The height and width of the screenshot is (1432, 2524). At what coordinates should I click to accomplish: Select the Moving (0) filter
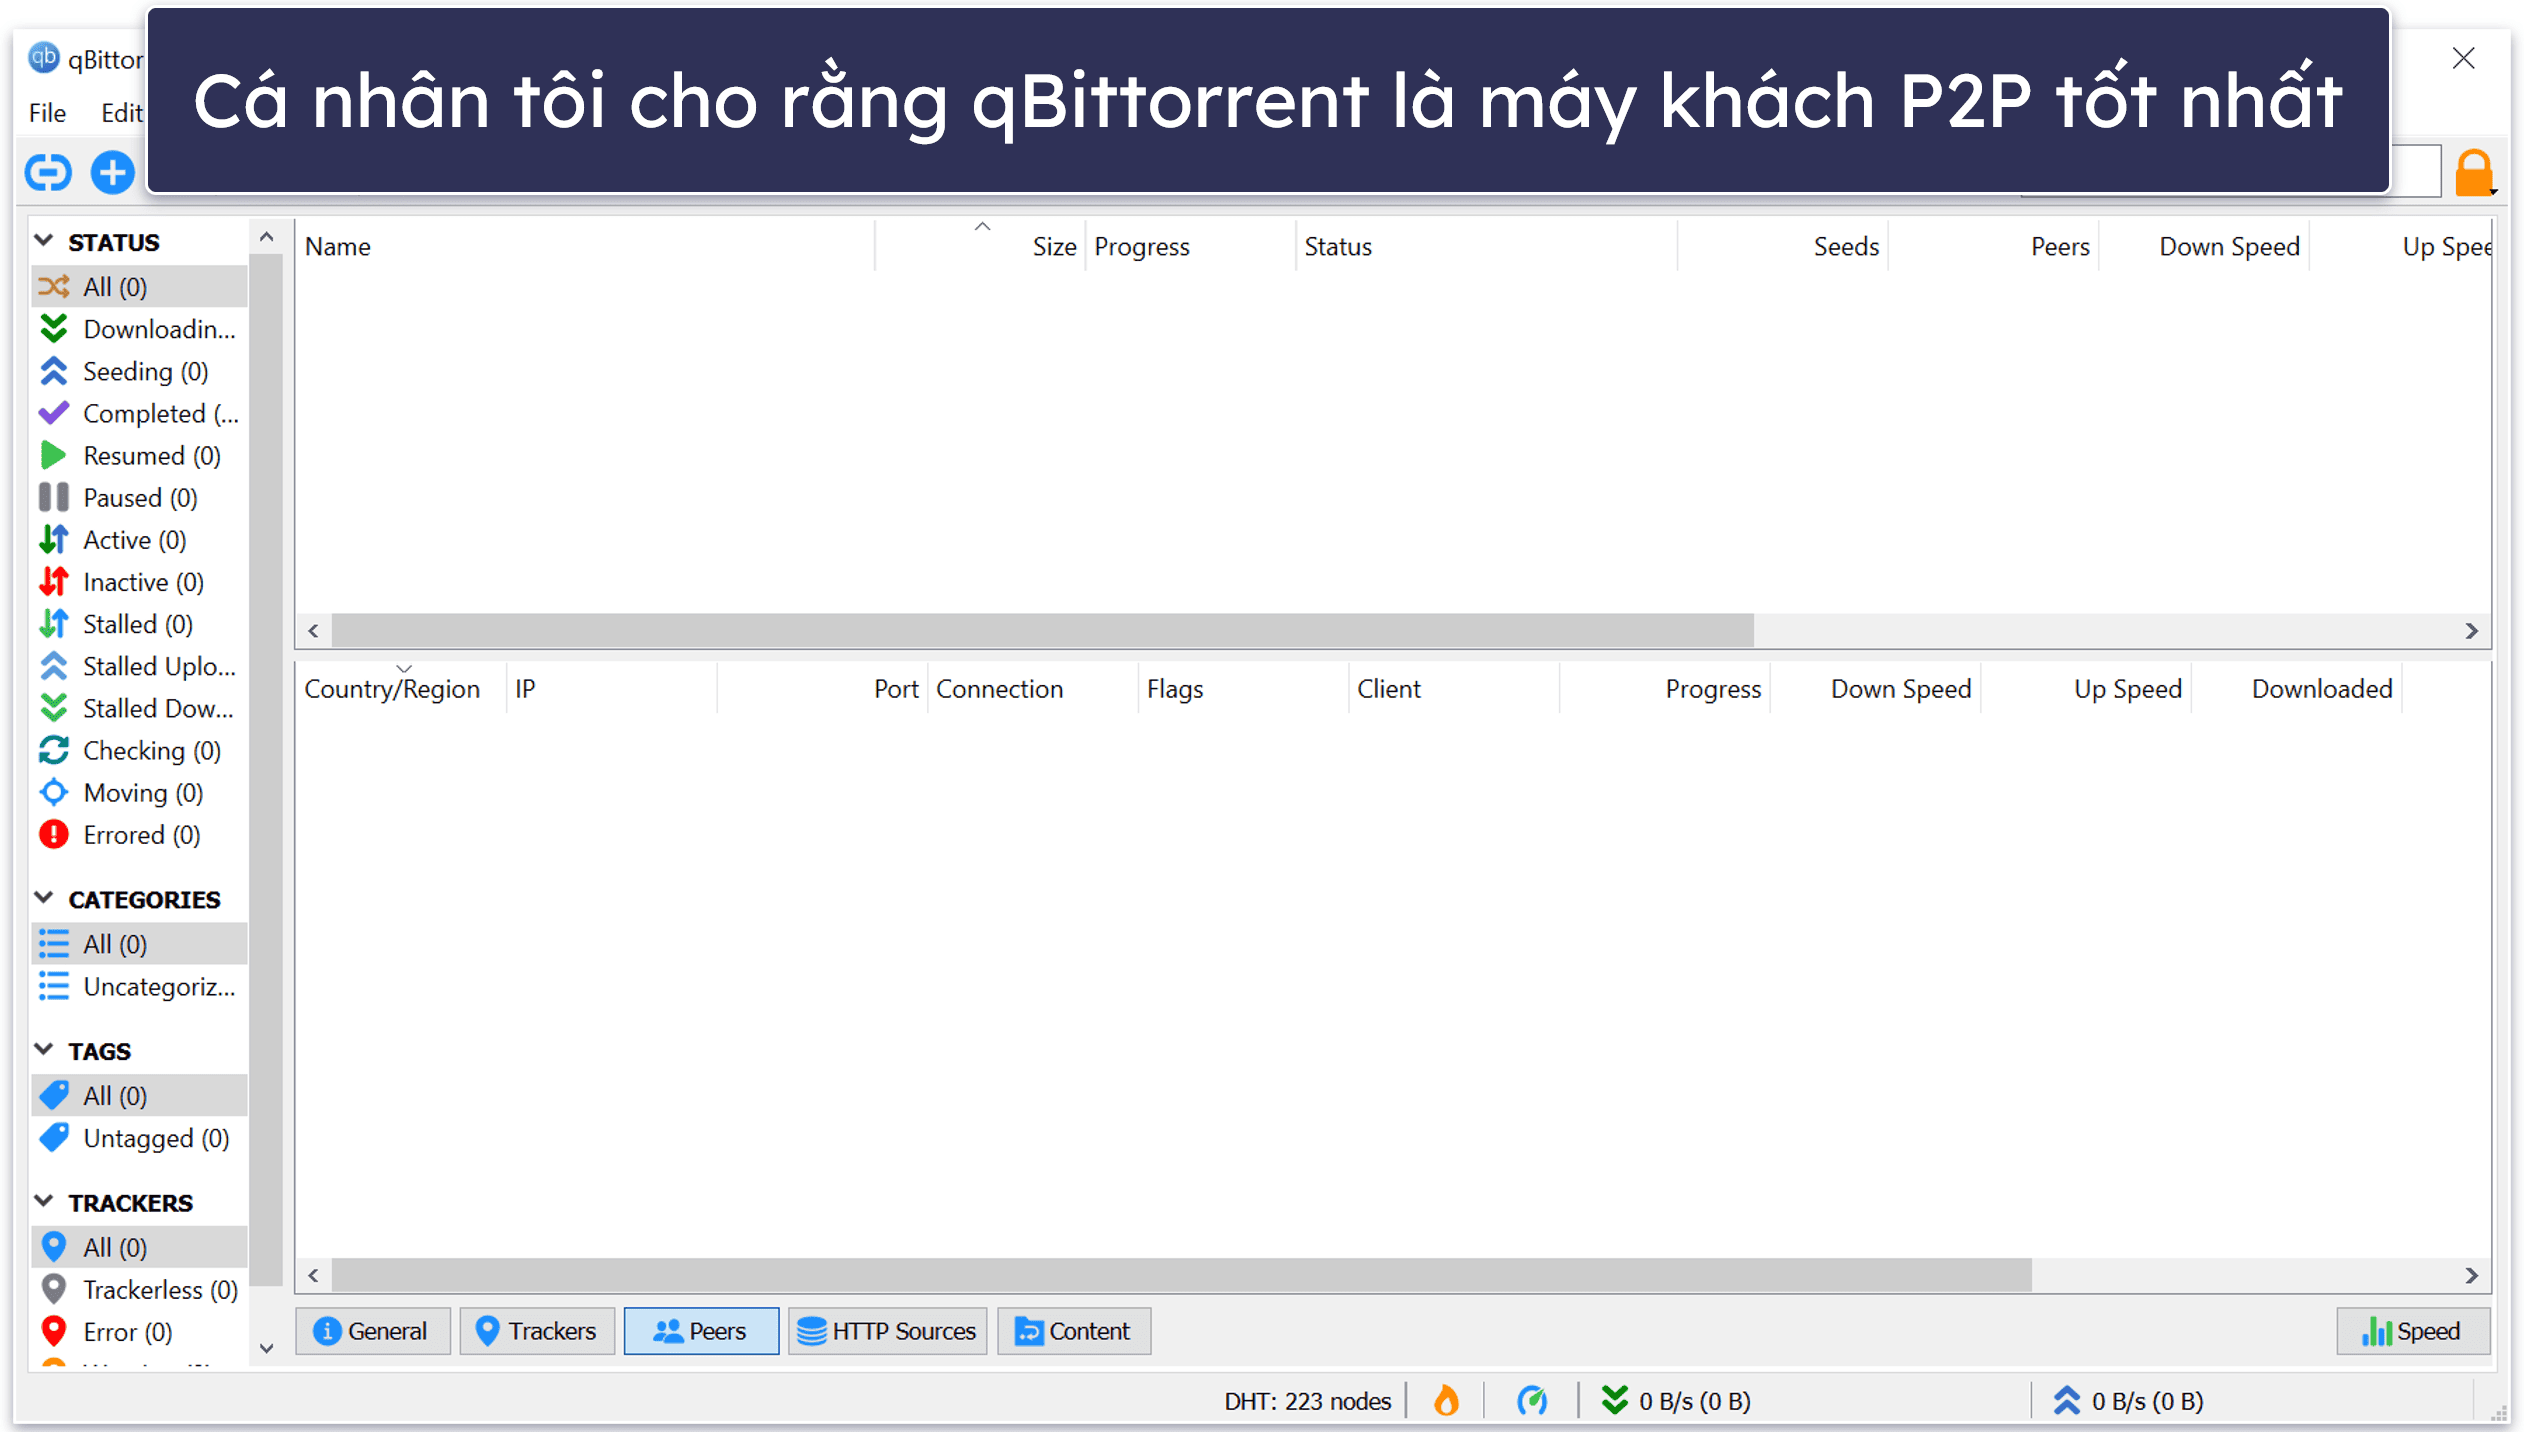140,792
